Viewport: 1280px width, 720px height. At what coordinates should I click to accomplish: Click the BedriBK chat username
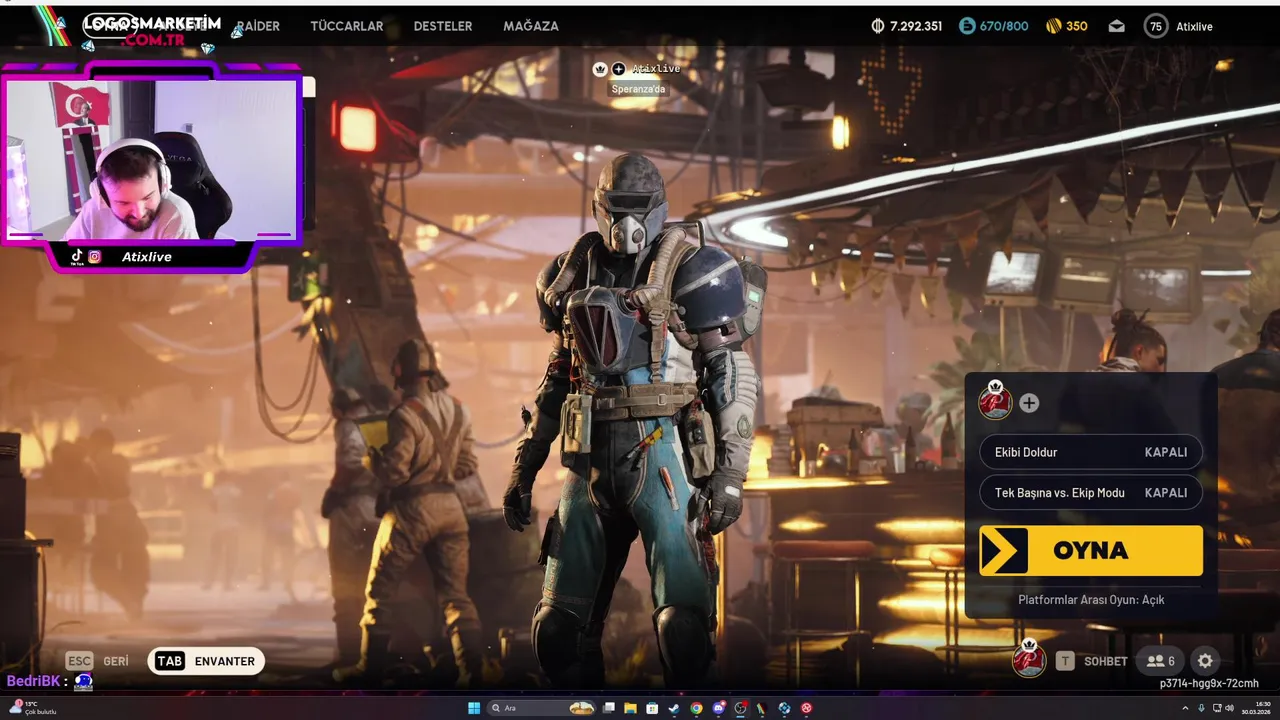tap(33, 681)
